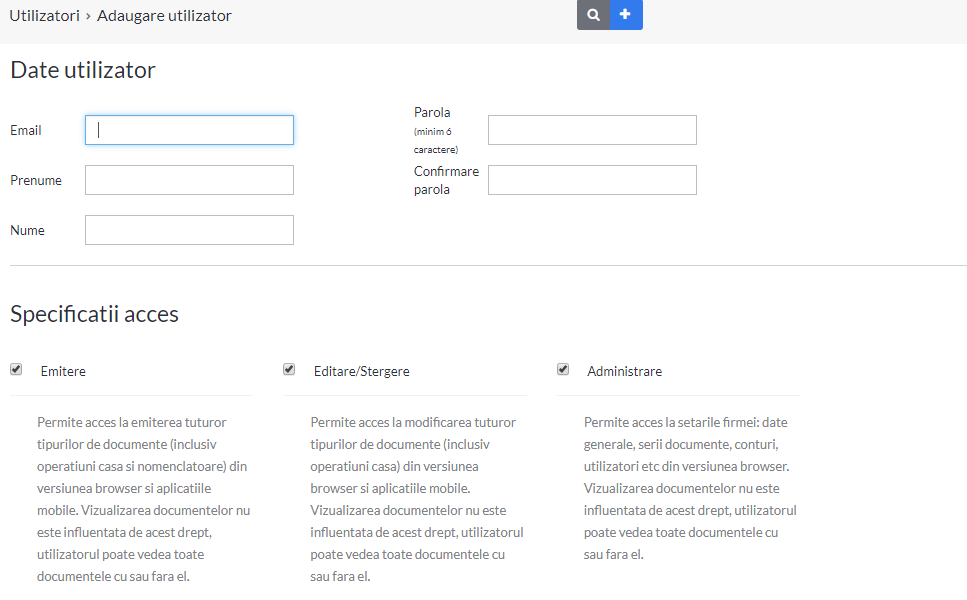Click the Parola field label
This screenshot has width=967, height=600.
click(432, 112)
